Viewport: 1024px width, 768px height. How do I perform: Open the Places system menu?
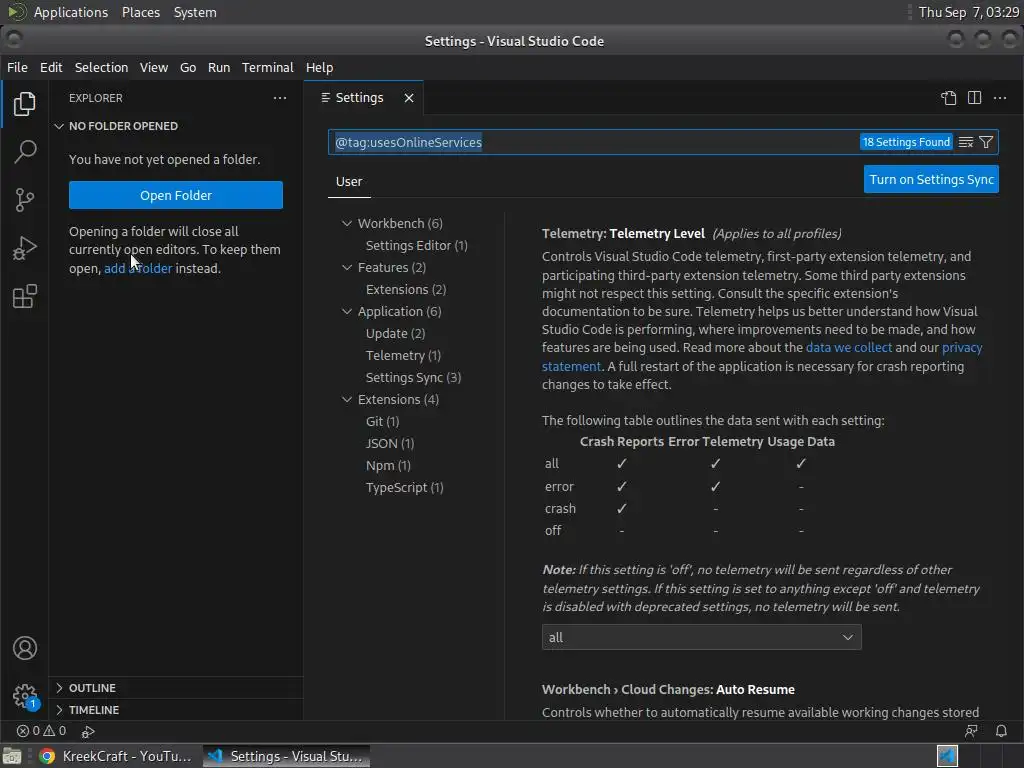click(x=140, y=12)
